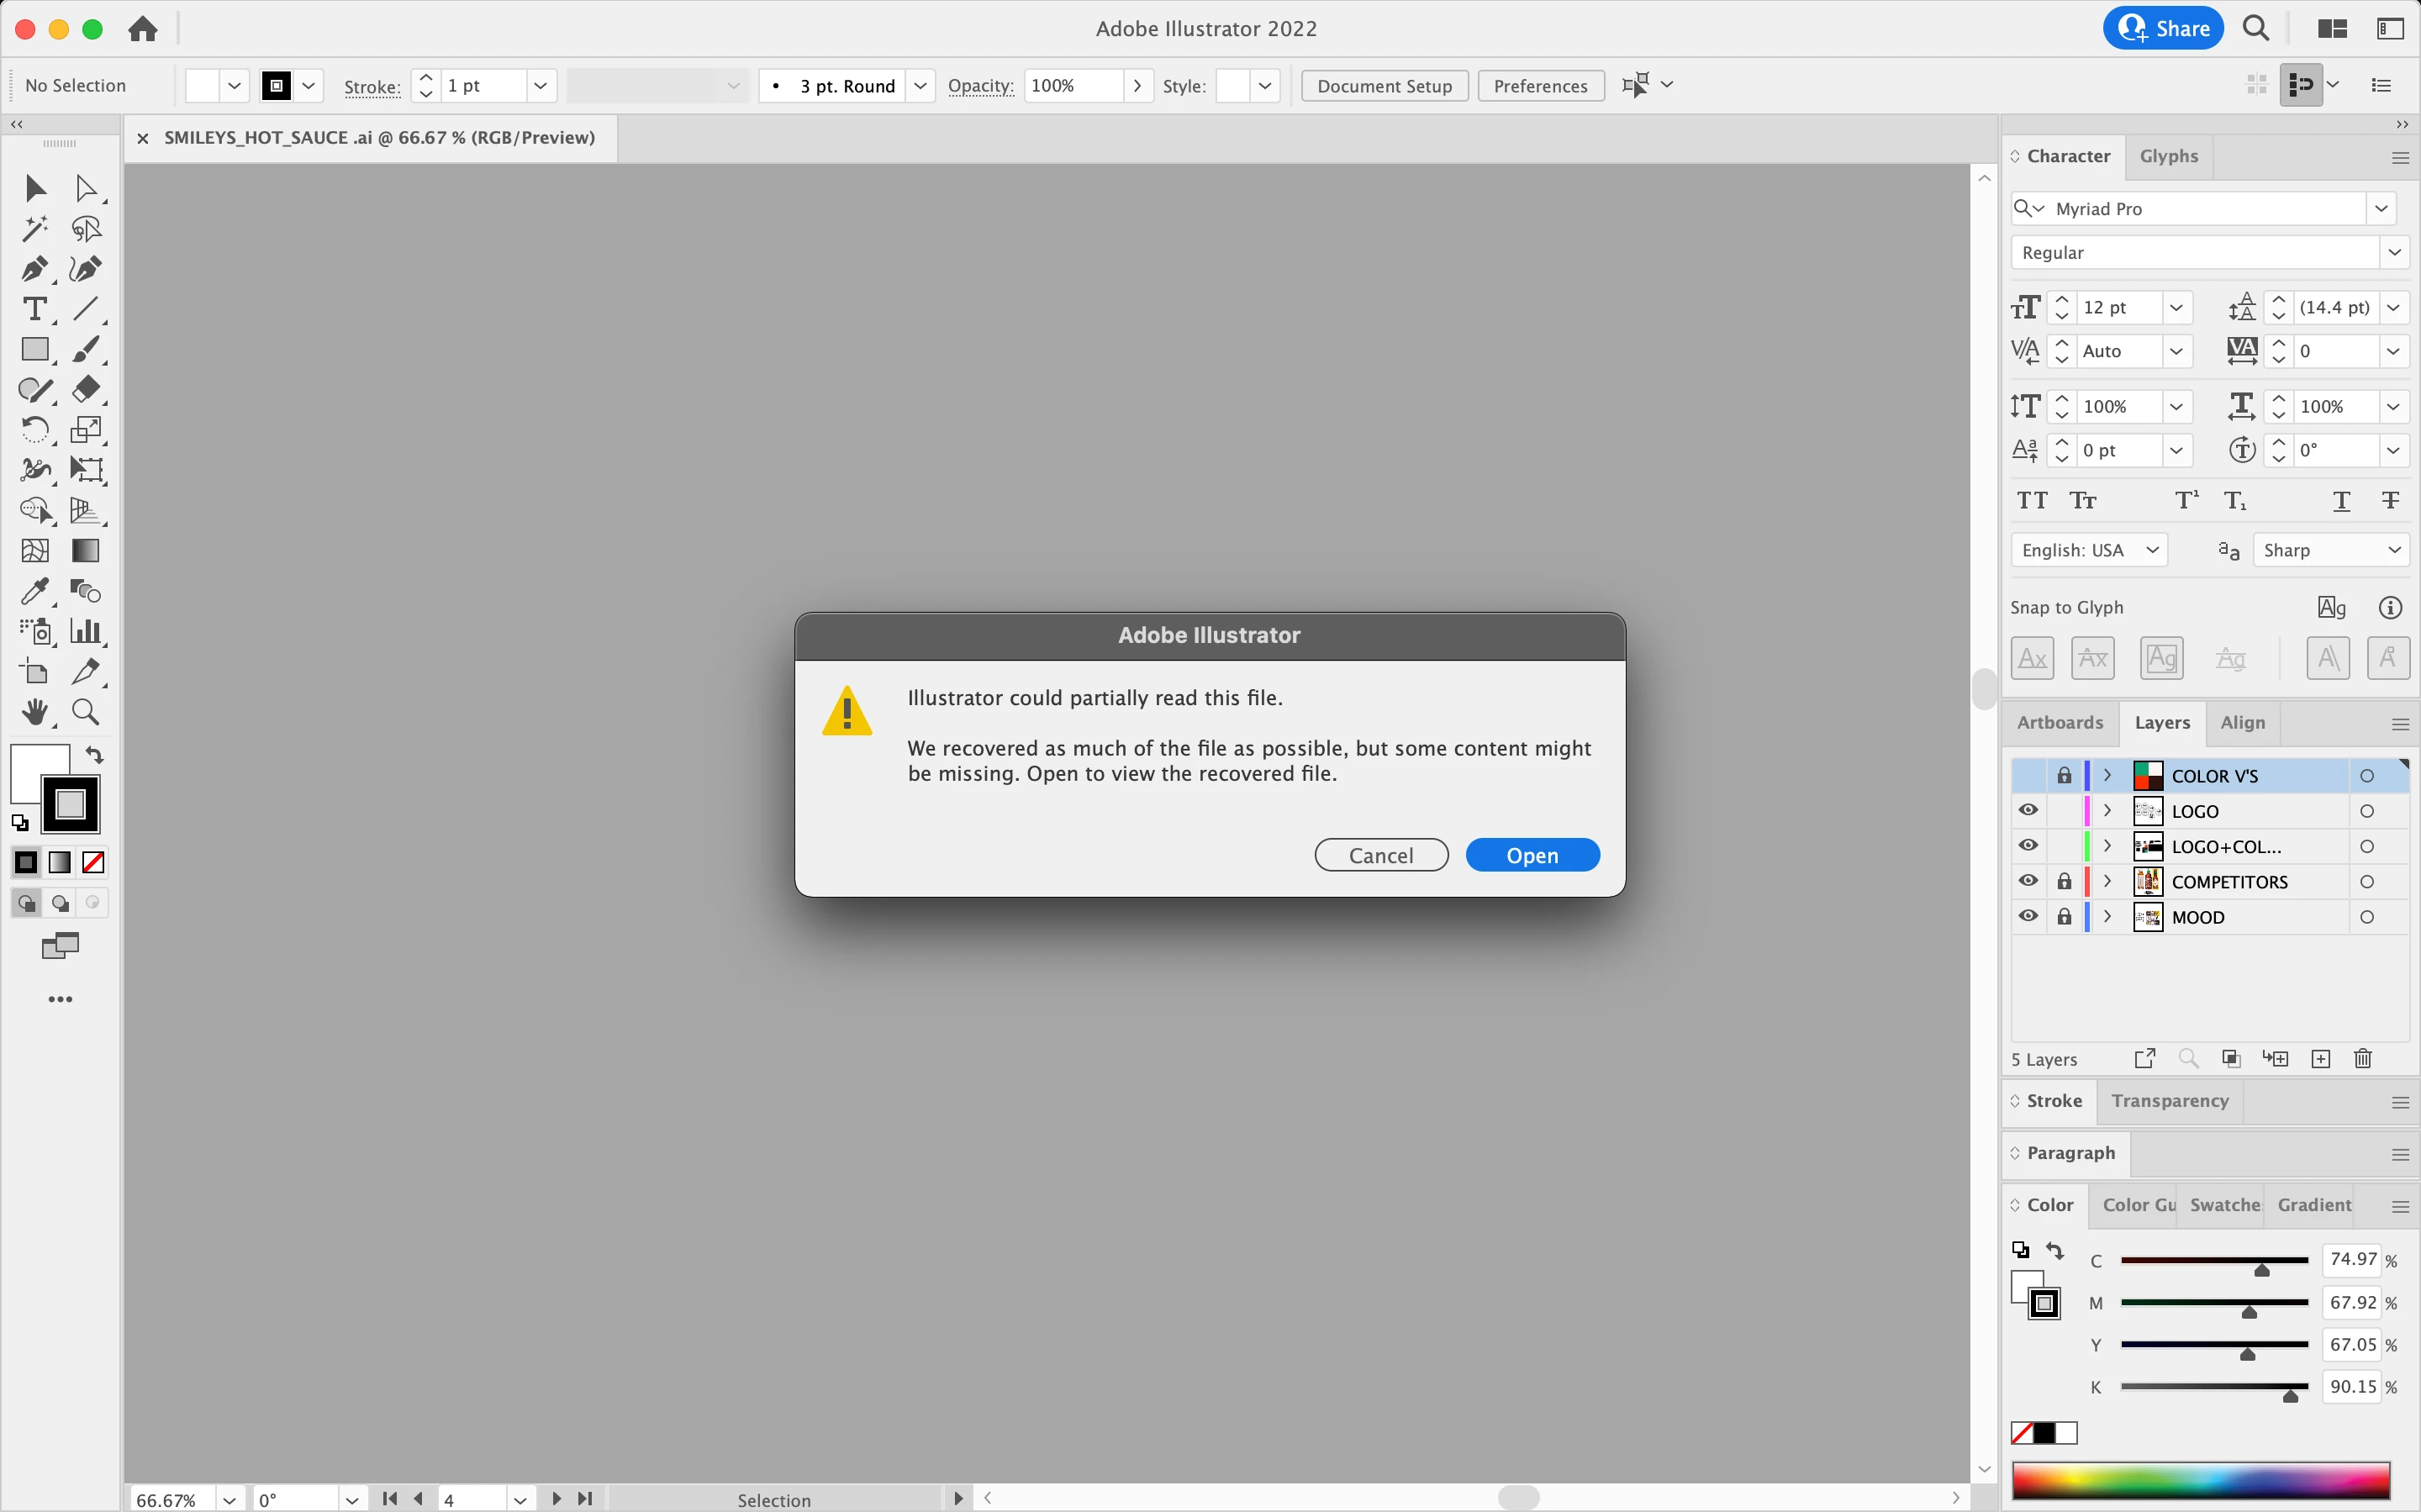Click the Search icon in title bar
This screenshot has height=1512, width=2421.
point(2255,28)
